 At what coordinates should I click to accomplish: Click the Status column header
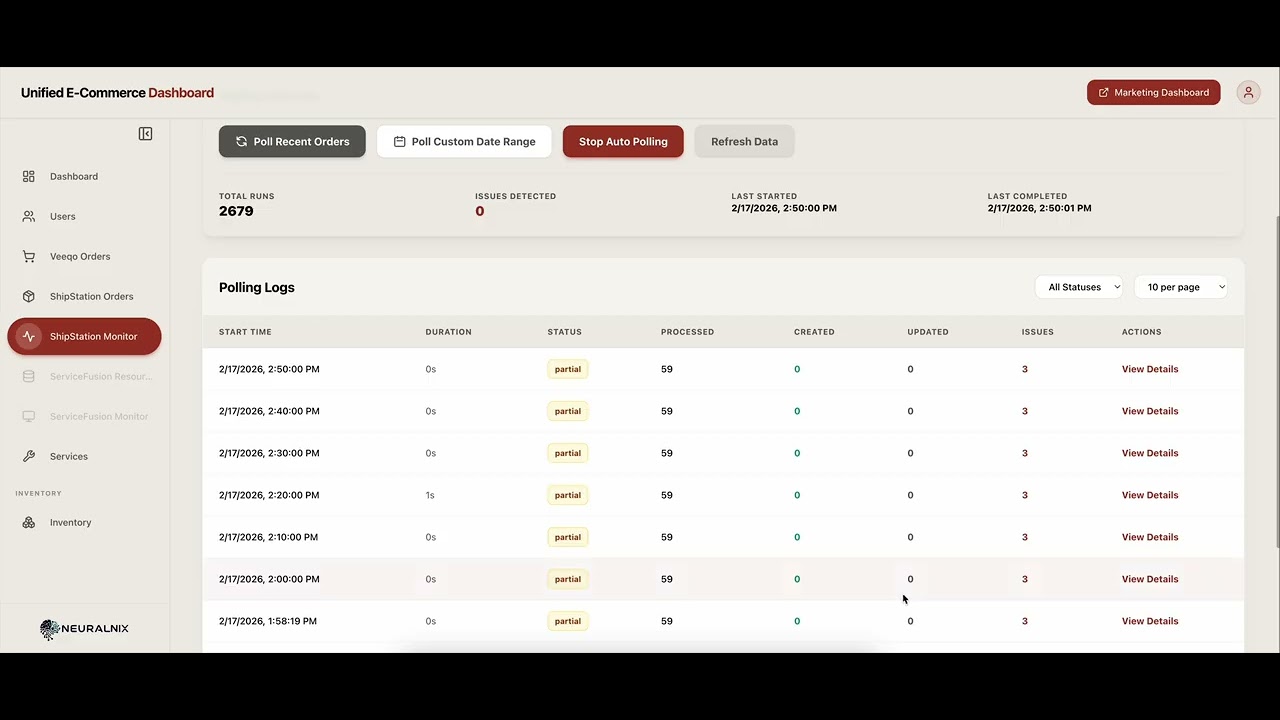564,332
